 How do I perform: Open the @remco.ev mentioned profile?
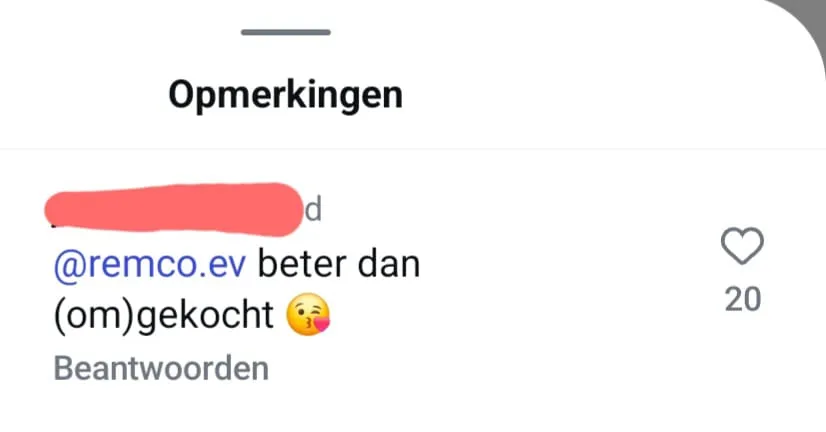pyautogui.click(x=150, y=264)
